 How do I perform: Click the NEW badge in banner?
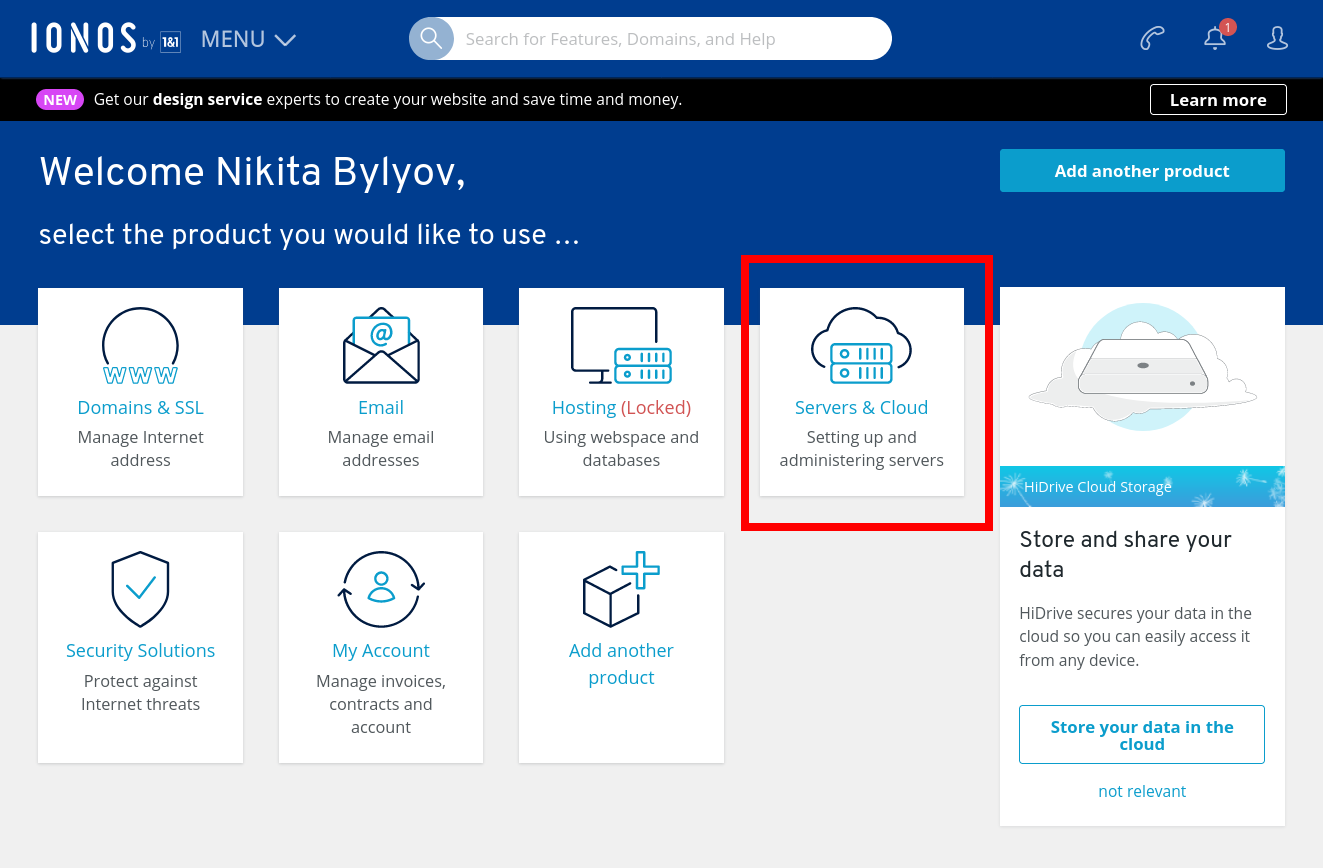[x=60, y=100]
